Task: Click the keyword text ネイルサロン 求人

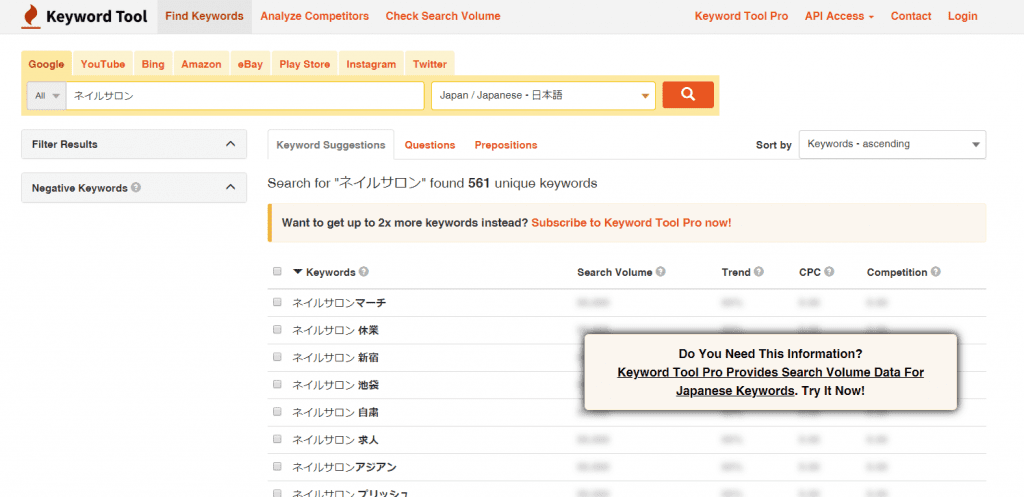Action: (335, 440)
